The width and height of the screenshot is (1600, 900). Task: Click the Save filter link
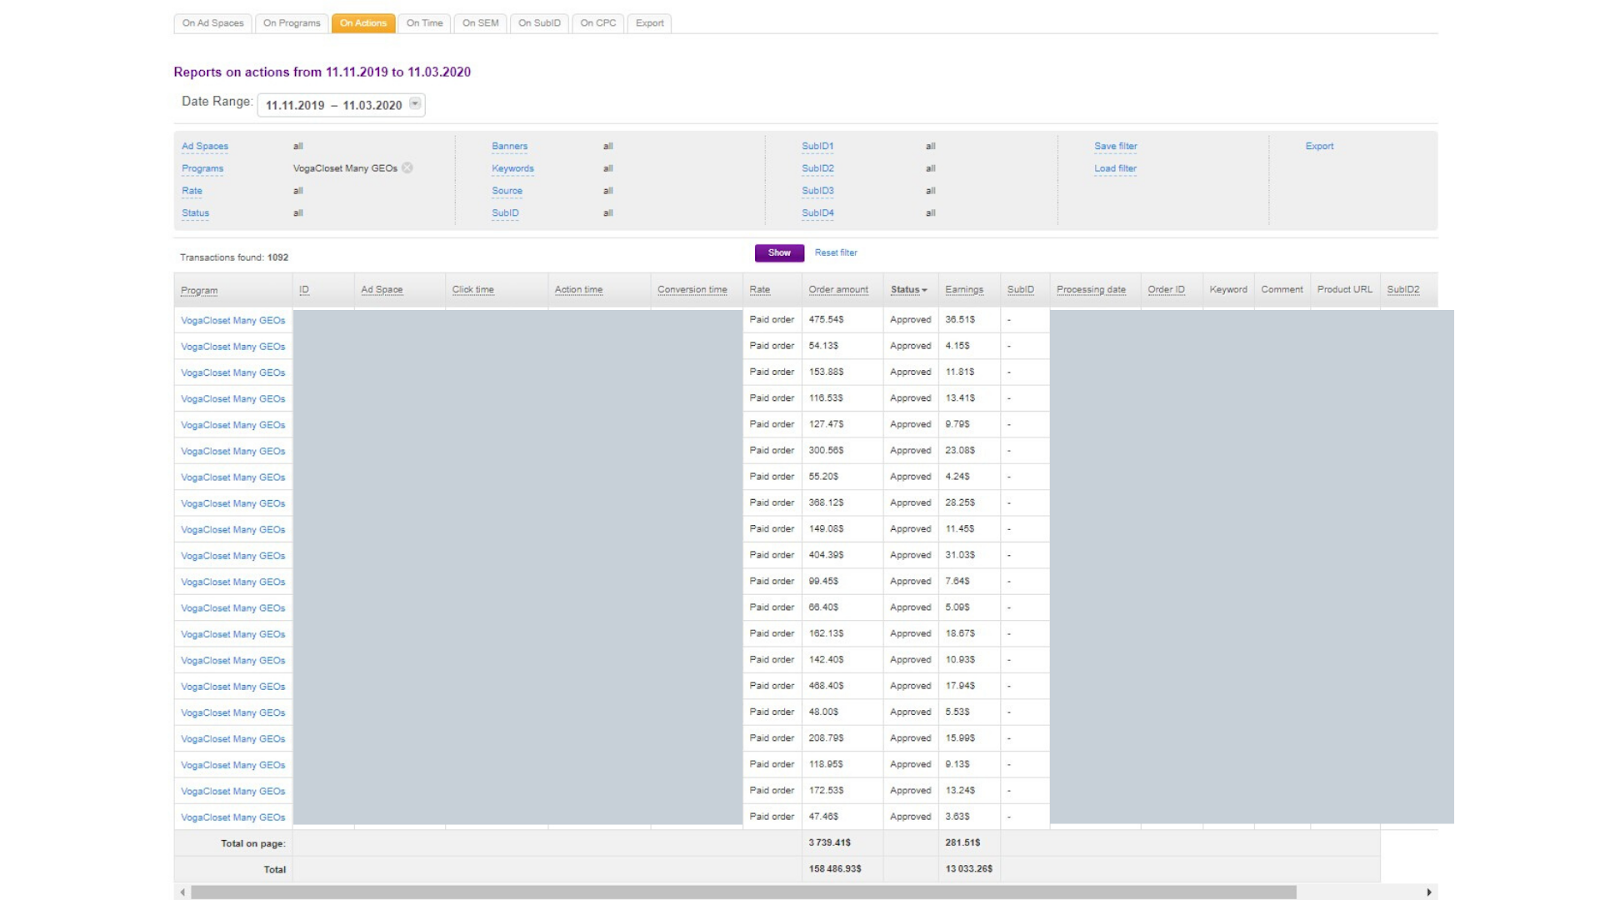coord(1115,146)
